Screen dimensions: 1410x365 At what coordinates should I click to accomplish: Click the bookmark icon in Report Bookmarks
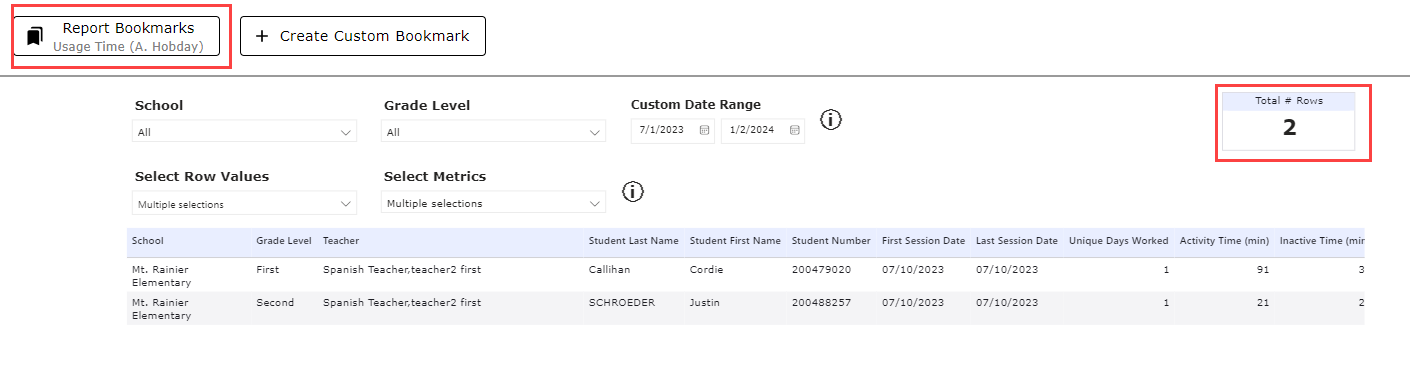pos(35,36)
